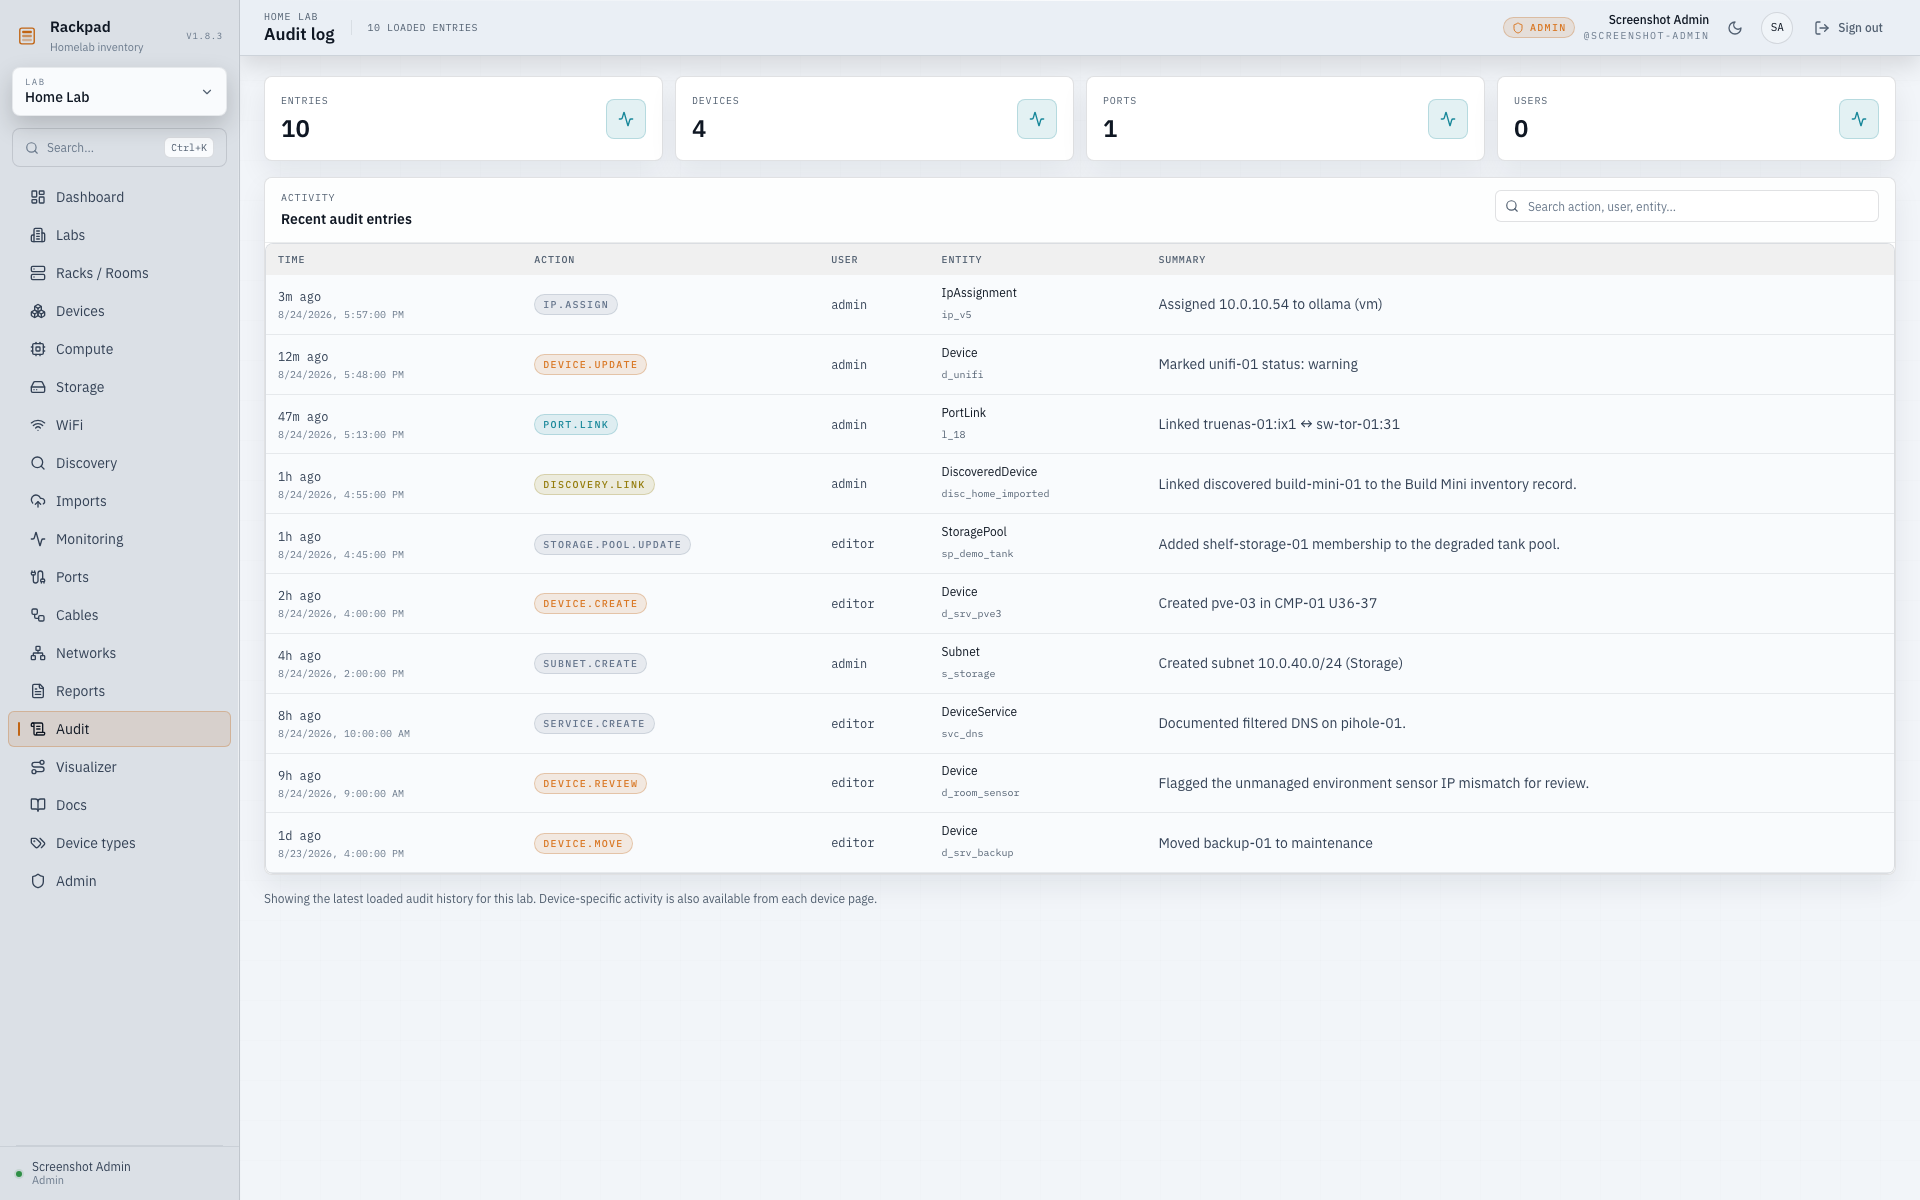
Task: Click the Networks topology icon
Action: [x=38, y=653]
